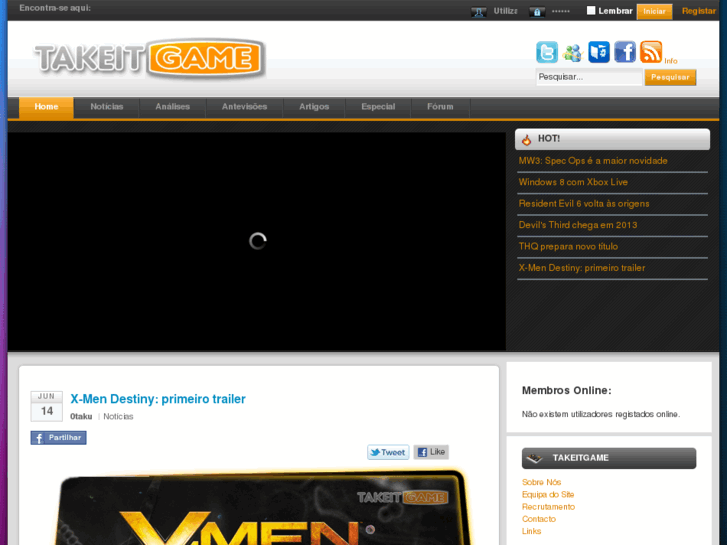The width and height of the screenshot is (727, 545).
Task: Open 'Windows 8 com Xbox Live' headline
Action: point(573,182)
